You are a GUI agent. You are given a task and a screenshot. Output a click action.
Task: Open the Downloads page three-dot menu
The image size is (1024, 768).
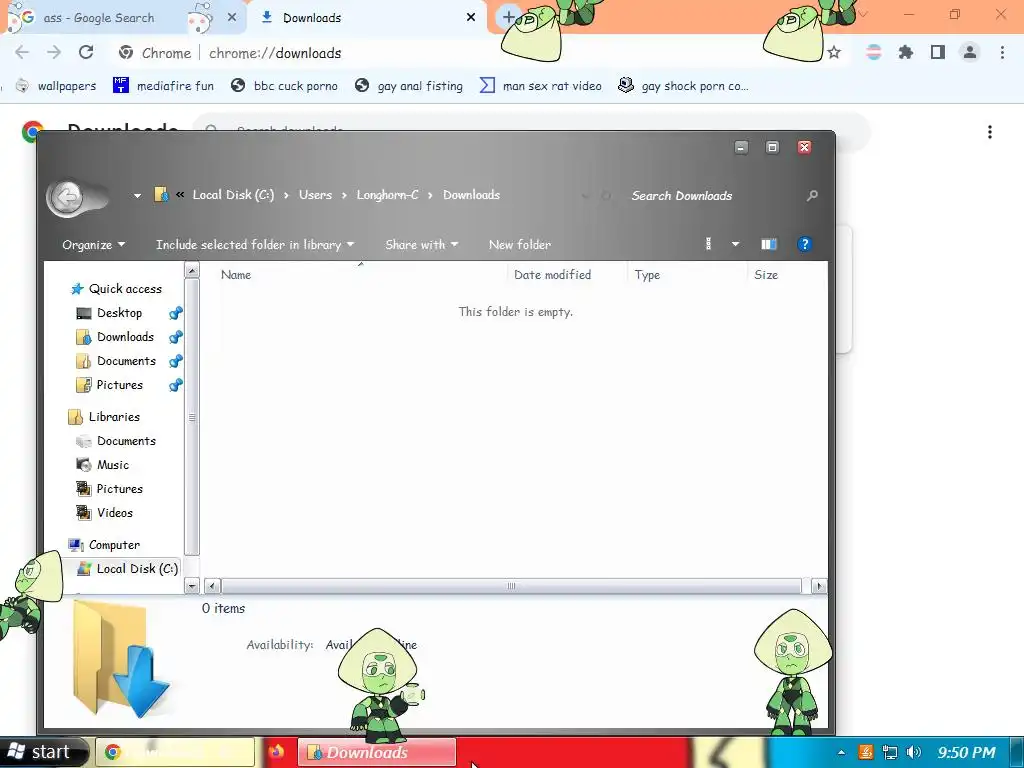click(x=990, y=132)
